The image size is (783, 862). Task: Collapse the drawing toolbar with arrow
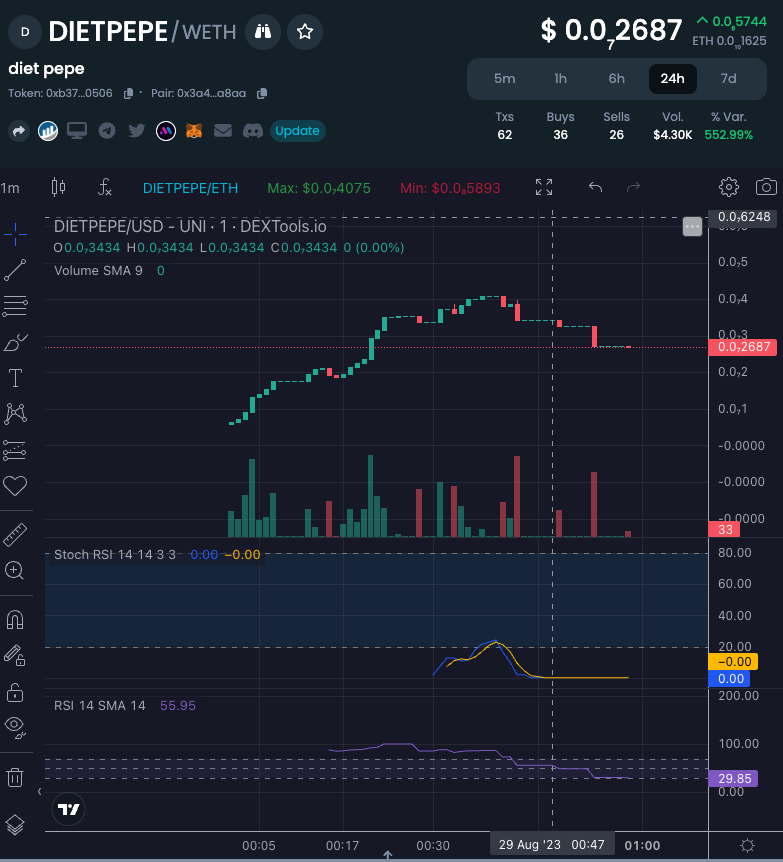pos(39,792)
